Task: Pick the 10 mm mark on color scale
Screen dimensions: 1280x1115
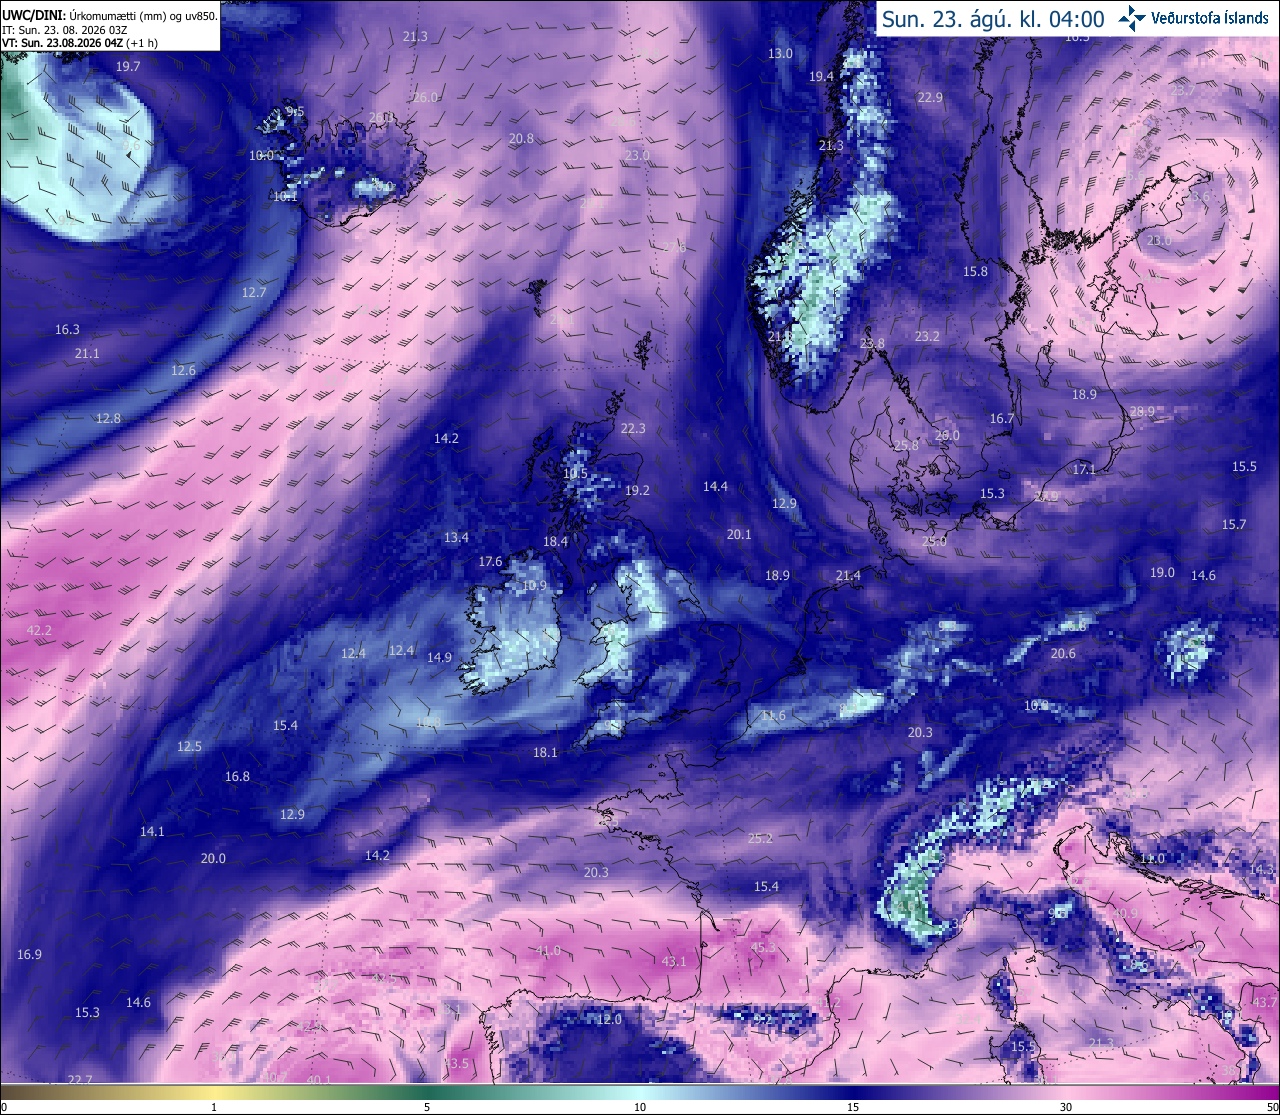Action: tap(640, 1106)
